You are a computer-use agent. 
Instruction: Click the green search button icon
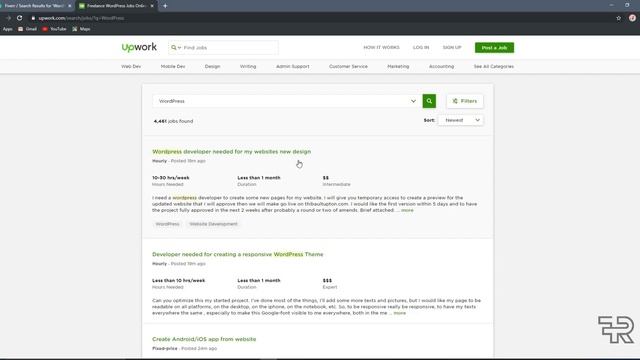click(429, 101)
